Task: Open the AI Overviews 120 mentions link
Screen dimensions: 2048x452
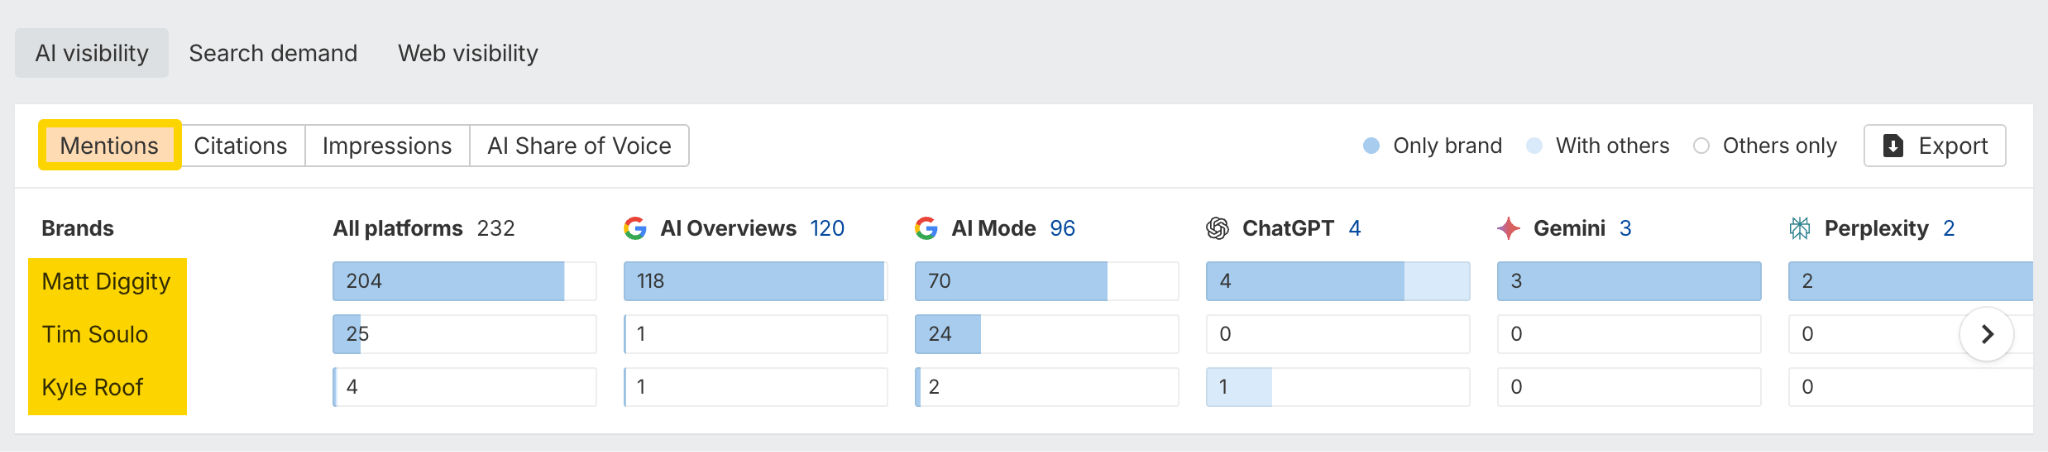Action: tap(827, 229)
